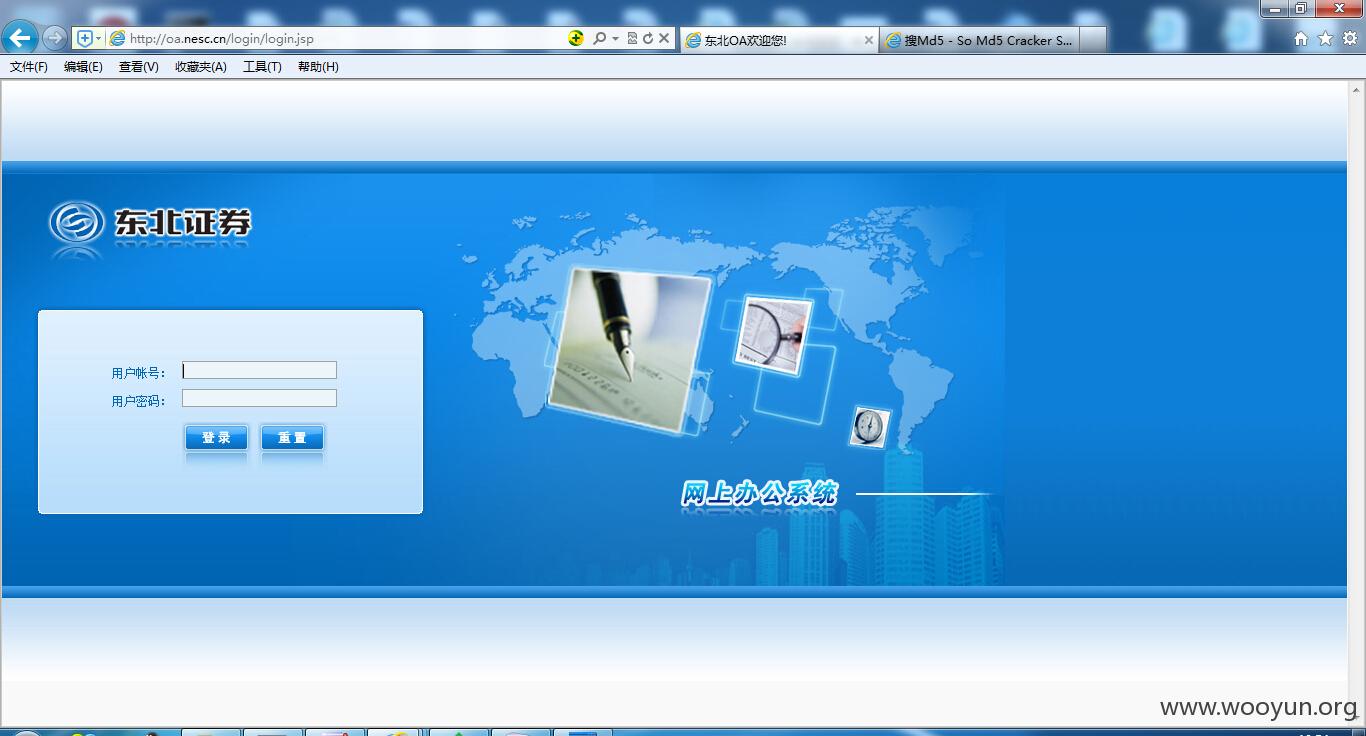The height and width of the screenshot is (736, 1366).
Task: Open Favorites with the star icon
Action: click(x=1325, y=38)
